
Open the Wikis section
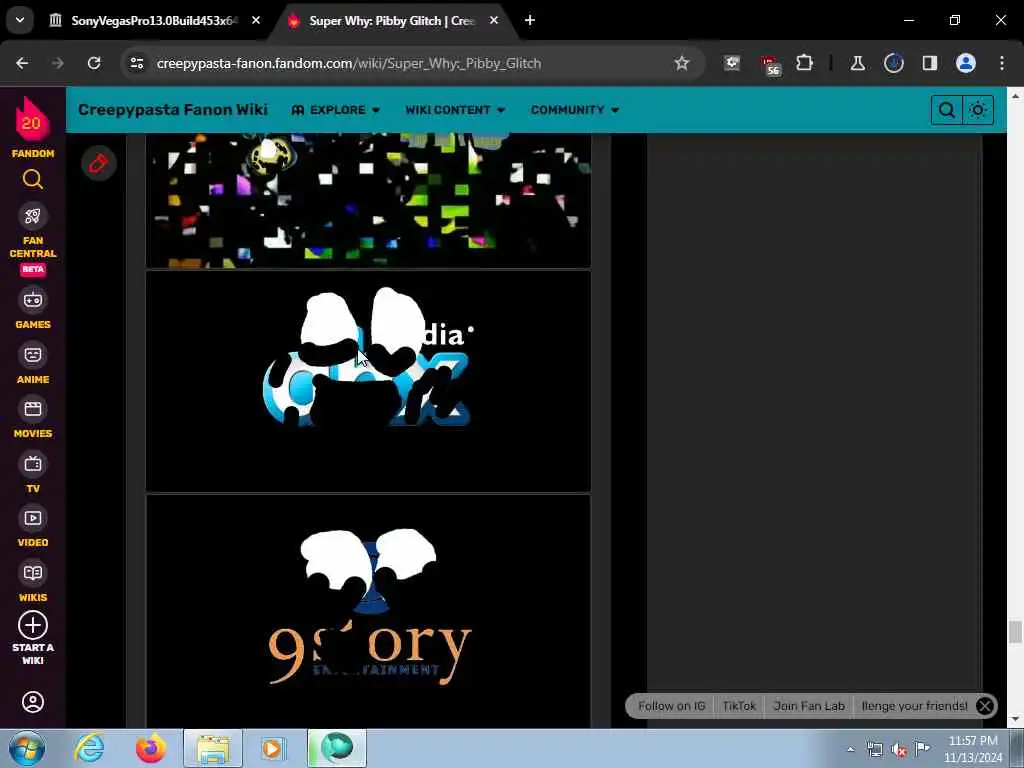(x=33, y=581)
